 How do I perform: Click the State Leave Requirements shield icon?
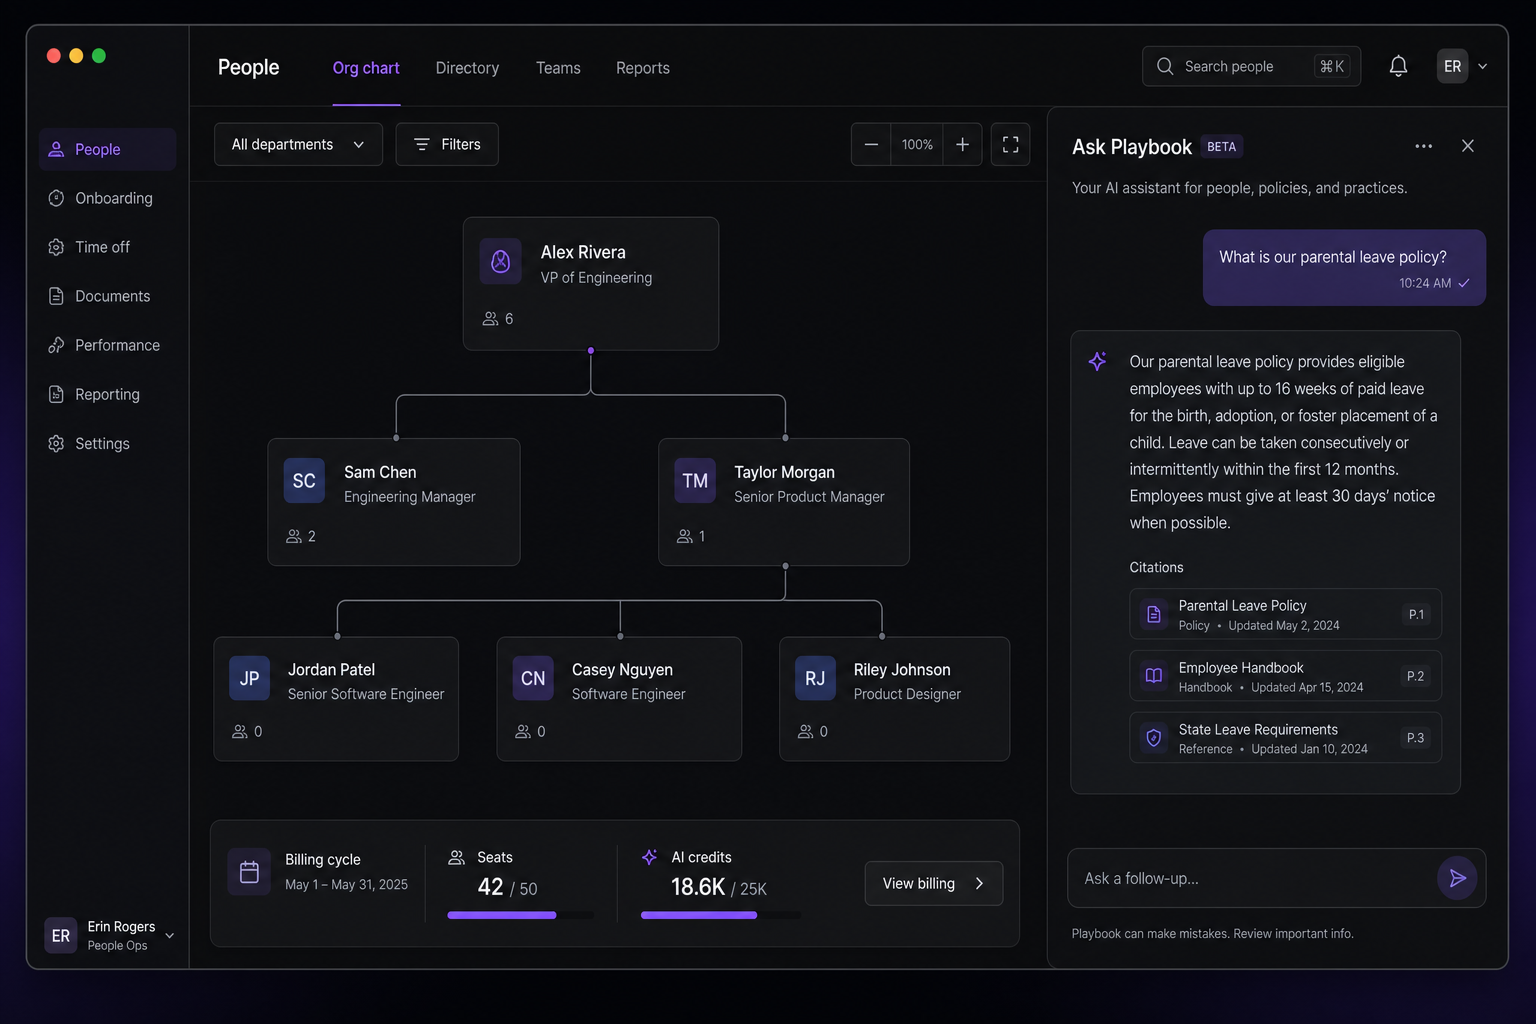coord(1154,738)
